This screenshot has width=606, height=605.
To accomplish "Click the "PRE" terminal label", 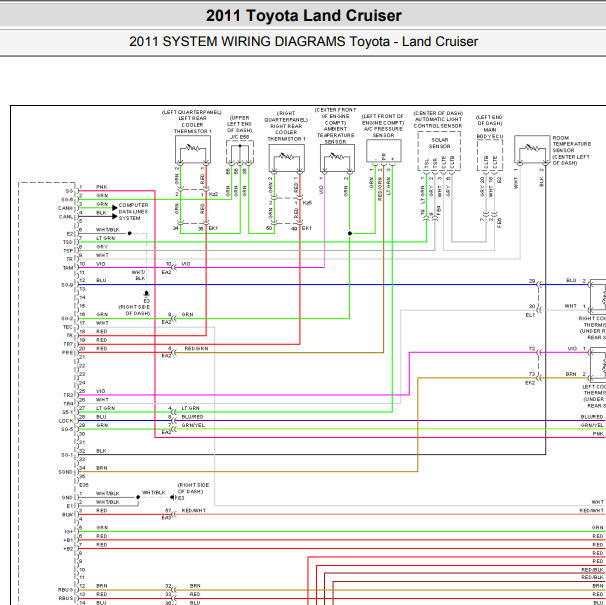I will coord(67,353).
